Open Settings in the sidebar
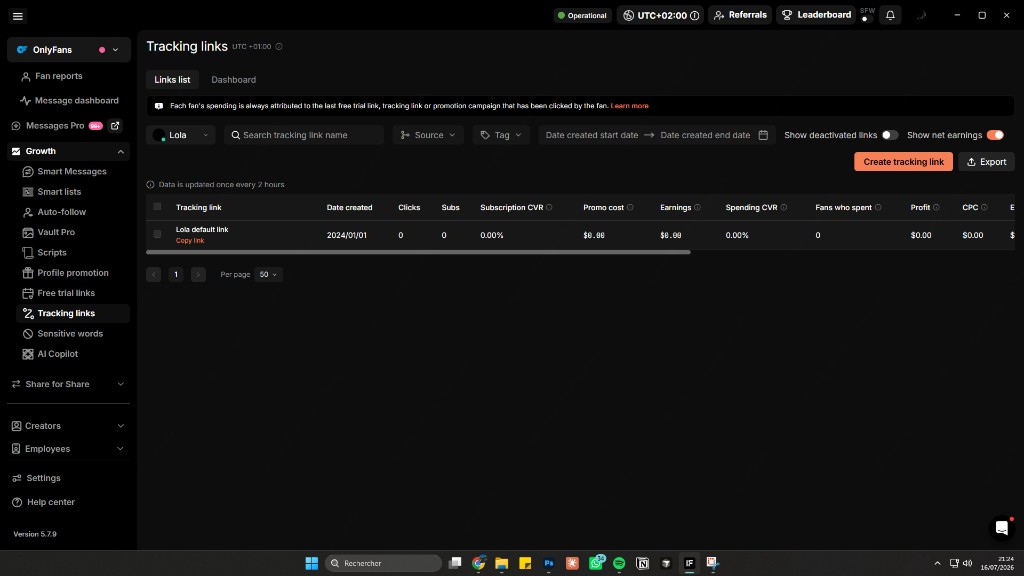Viewport: 1024px width, 576px height. coord(43,478)
